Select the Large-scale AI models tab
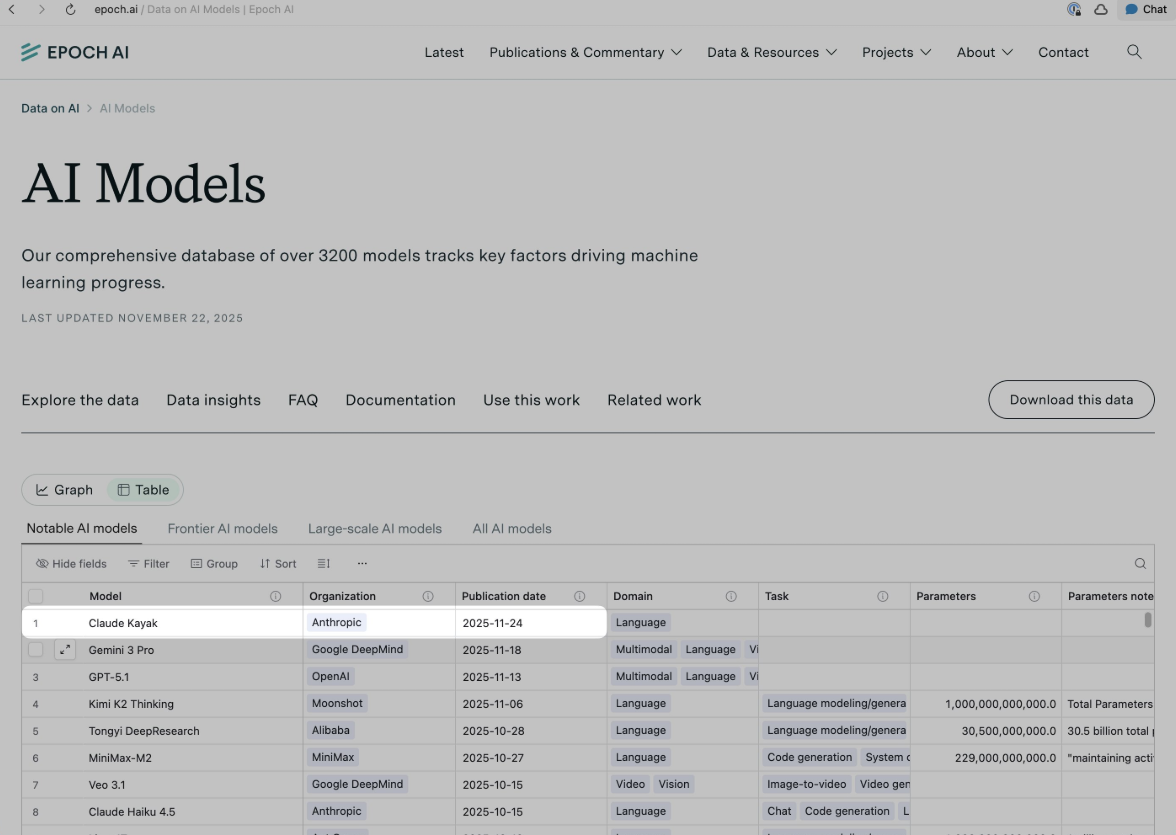Image resolution: width=1176 pixels, height=835 pixels. click(x=374, y=529)
